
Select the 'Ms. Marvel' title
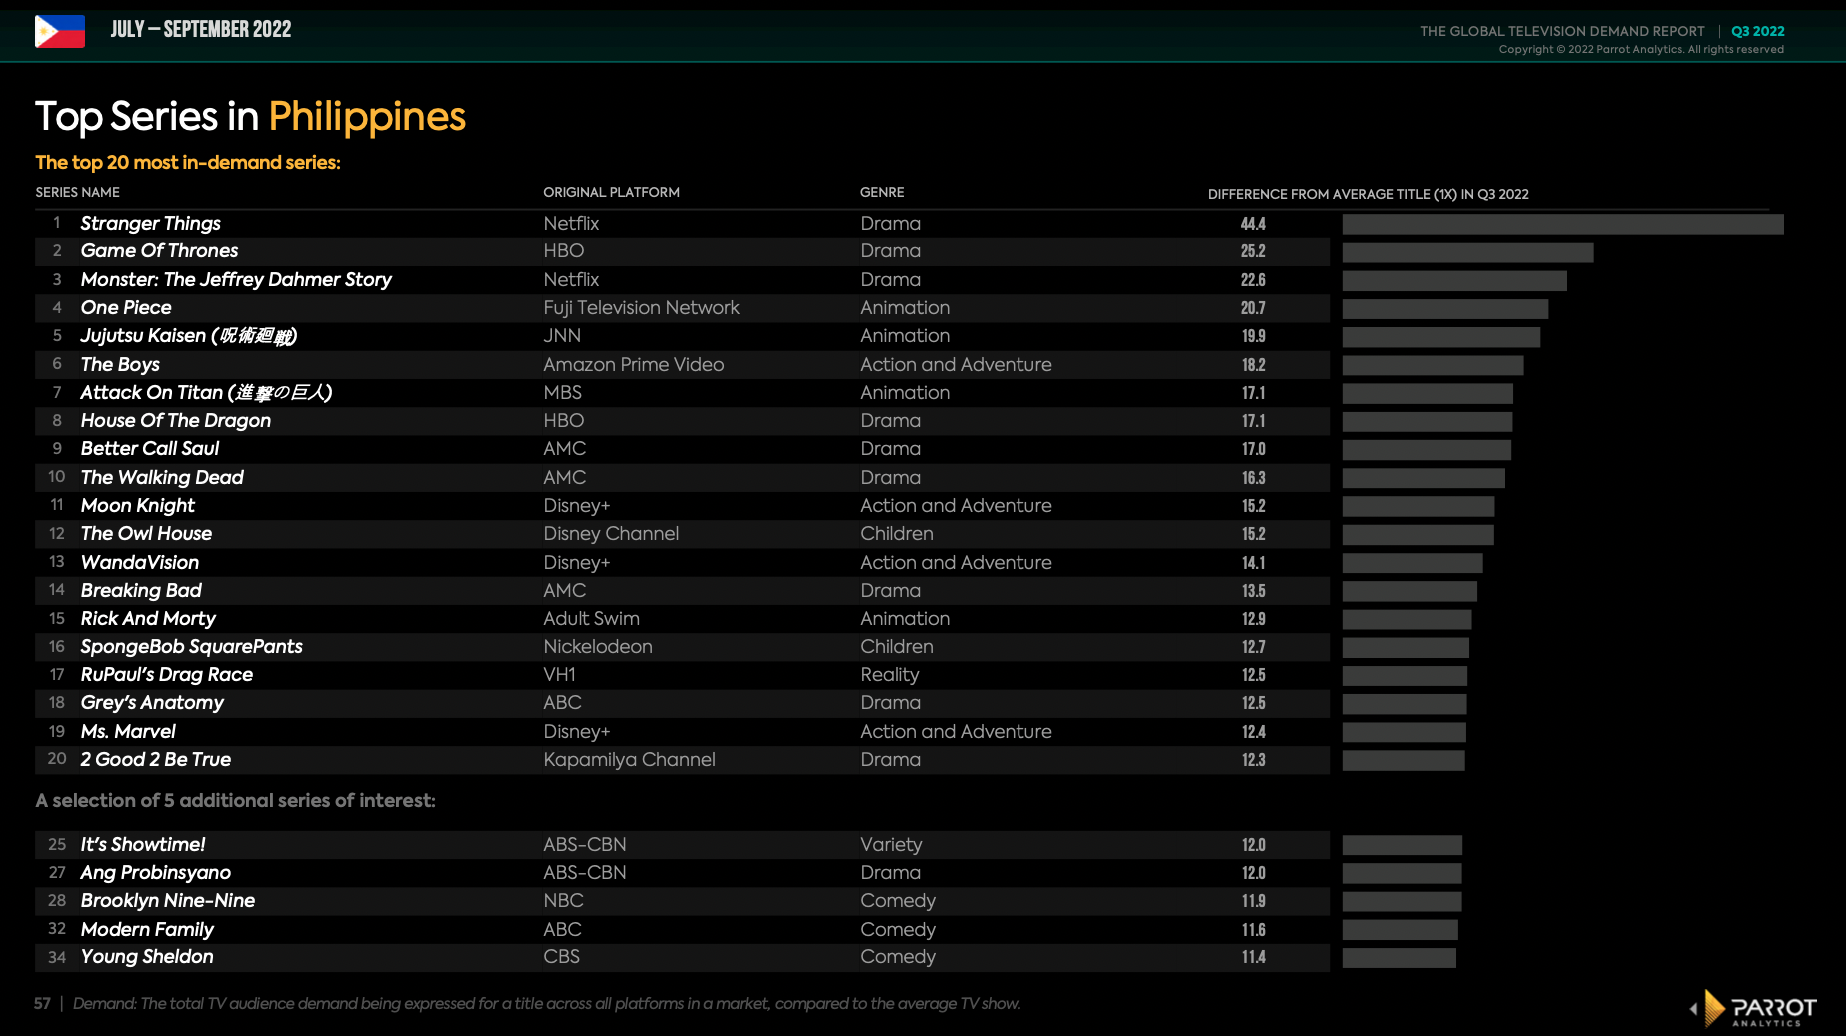(128, 732)
